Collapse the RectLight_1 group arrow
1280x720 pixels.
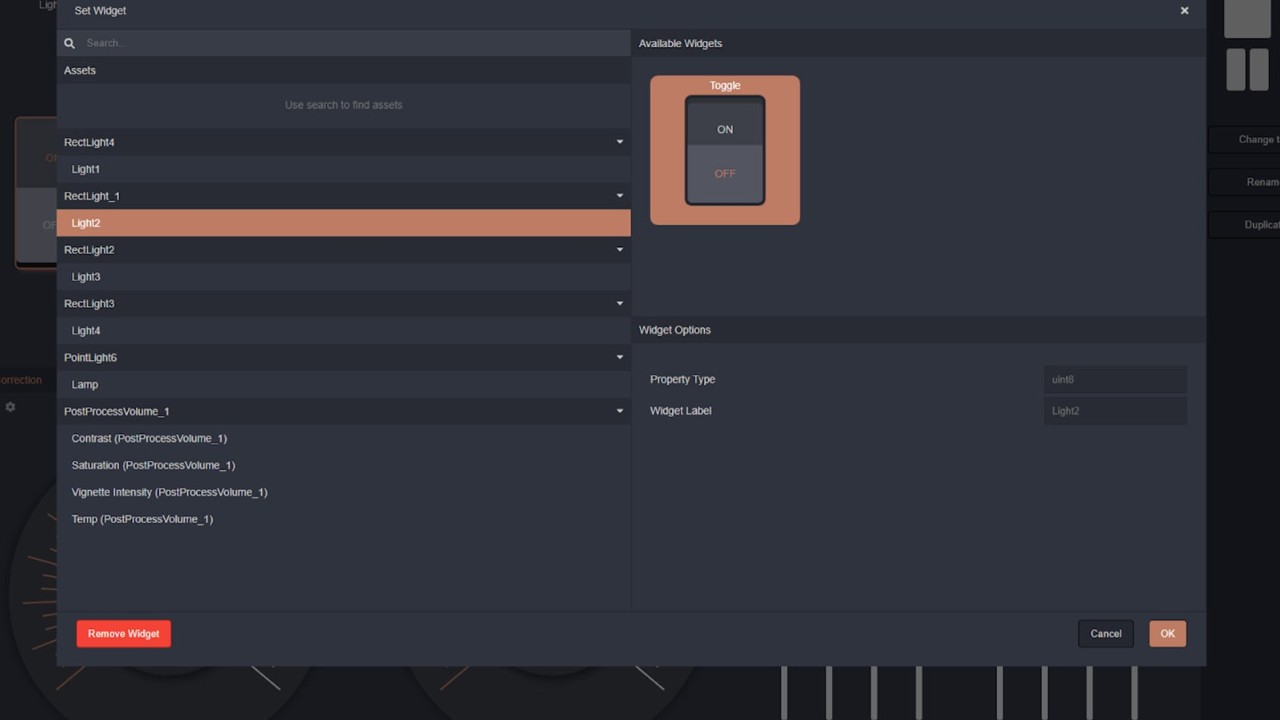(619, 196)
